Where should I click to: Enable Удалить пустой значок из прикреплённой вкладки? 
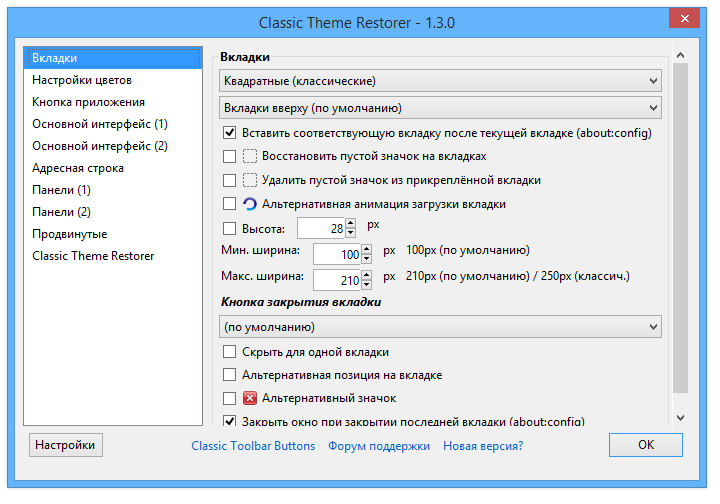pos(229,180)
